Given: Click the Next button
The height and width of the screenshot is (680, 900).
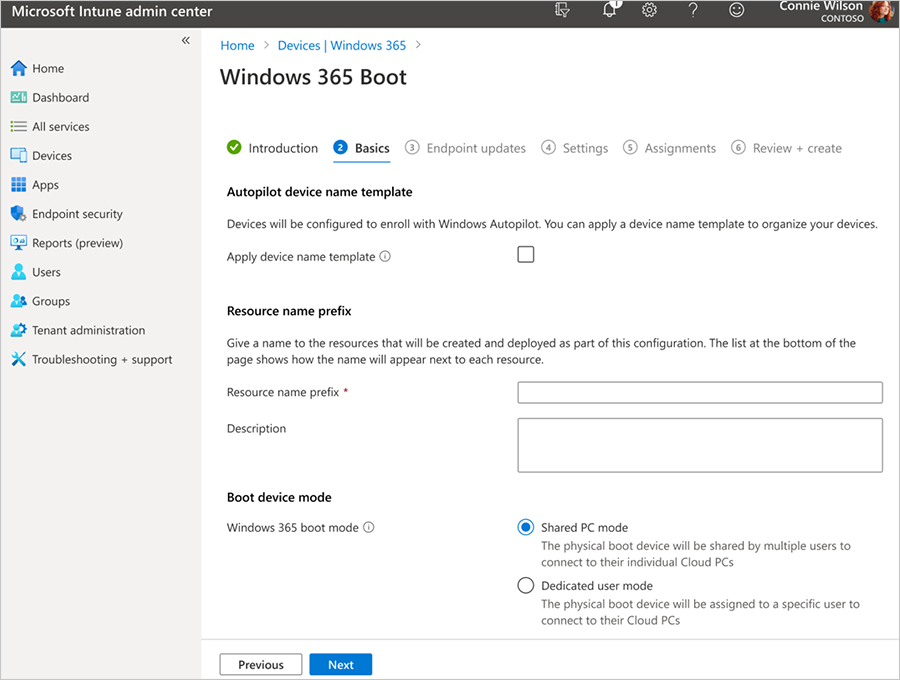Looking at the screenshot, I should pyautogui.click(x=340, y=664).
